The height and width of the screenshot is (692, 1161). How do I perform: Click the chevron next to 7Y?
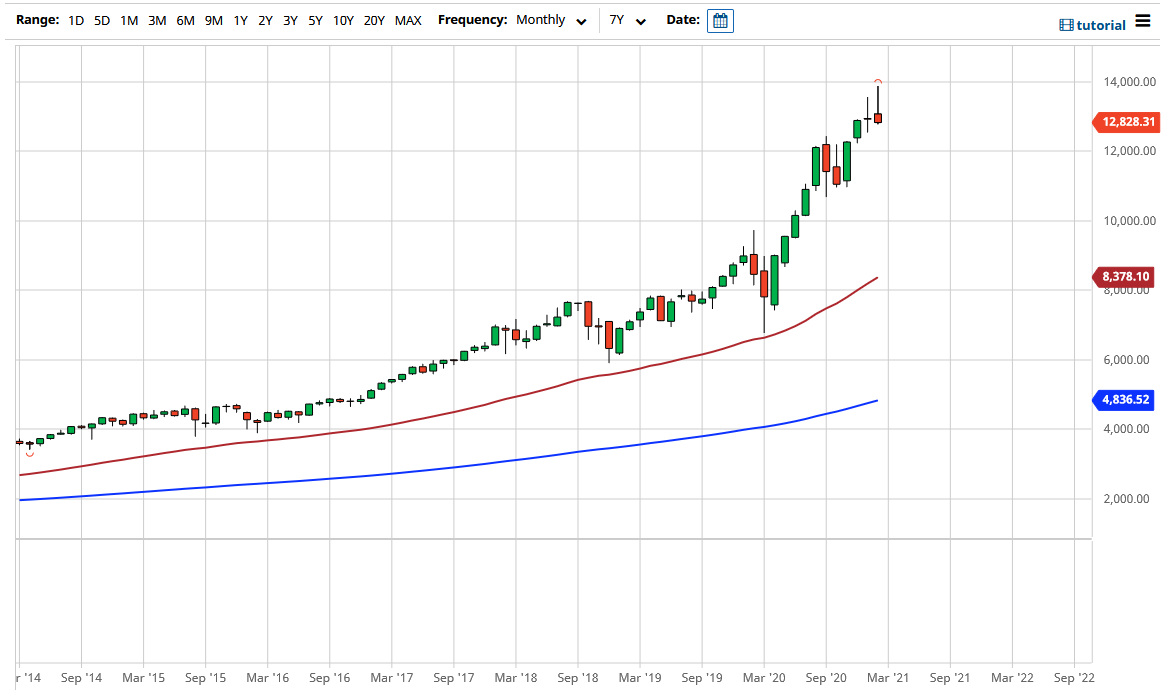click(x=640, y=20)
